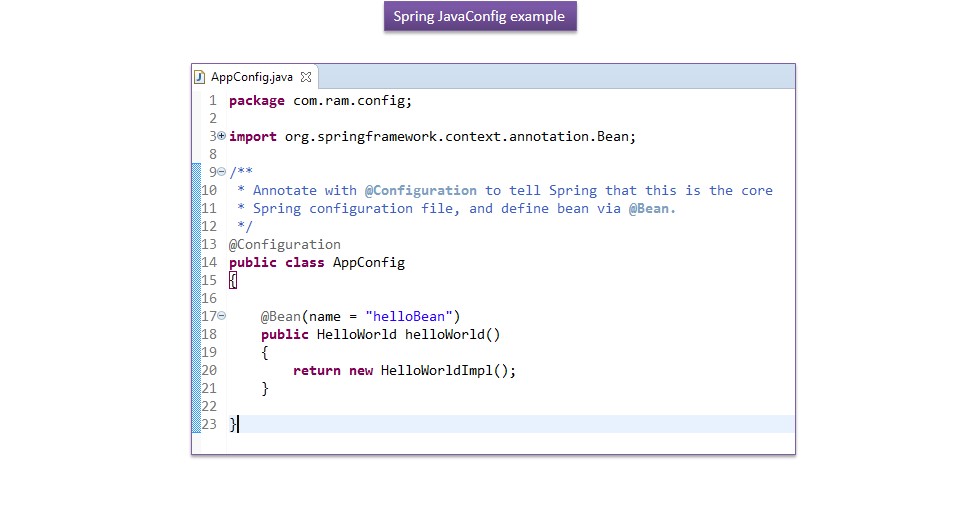Collapse the Javadoc comment at line 9
The height and width of the screenshot is (528, 960).
tap(222, 172)
